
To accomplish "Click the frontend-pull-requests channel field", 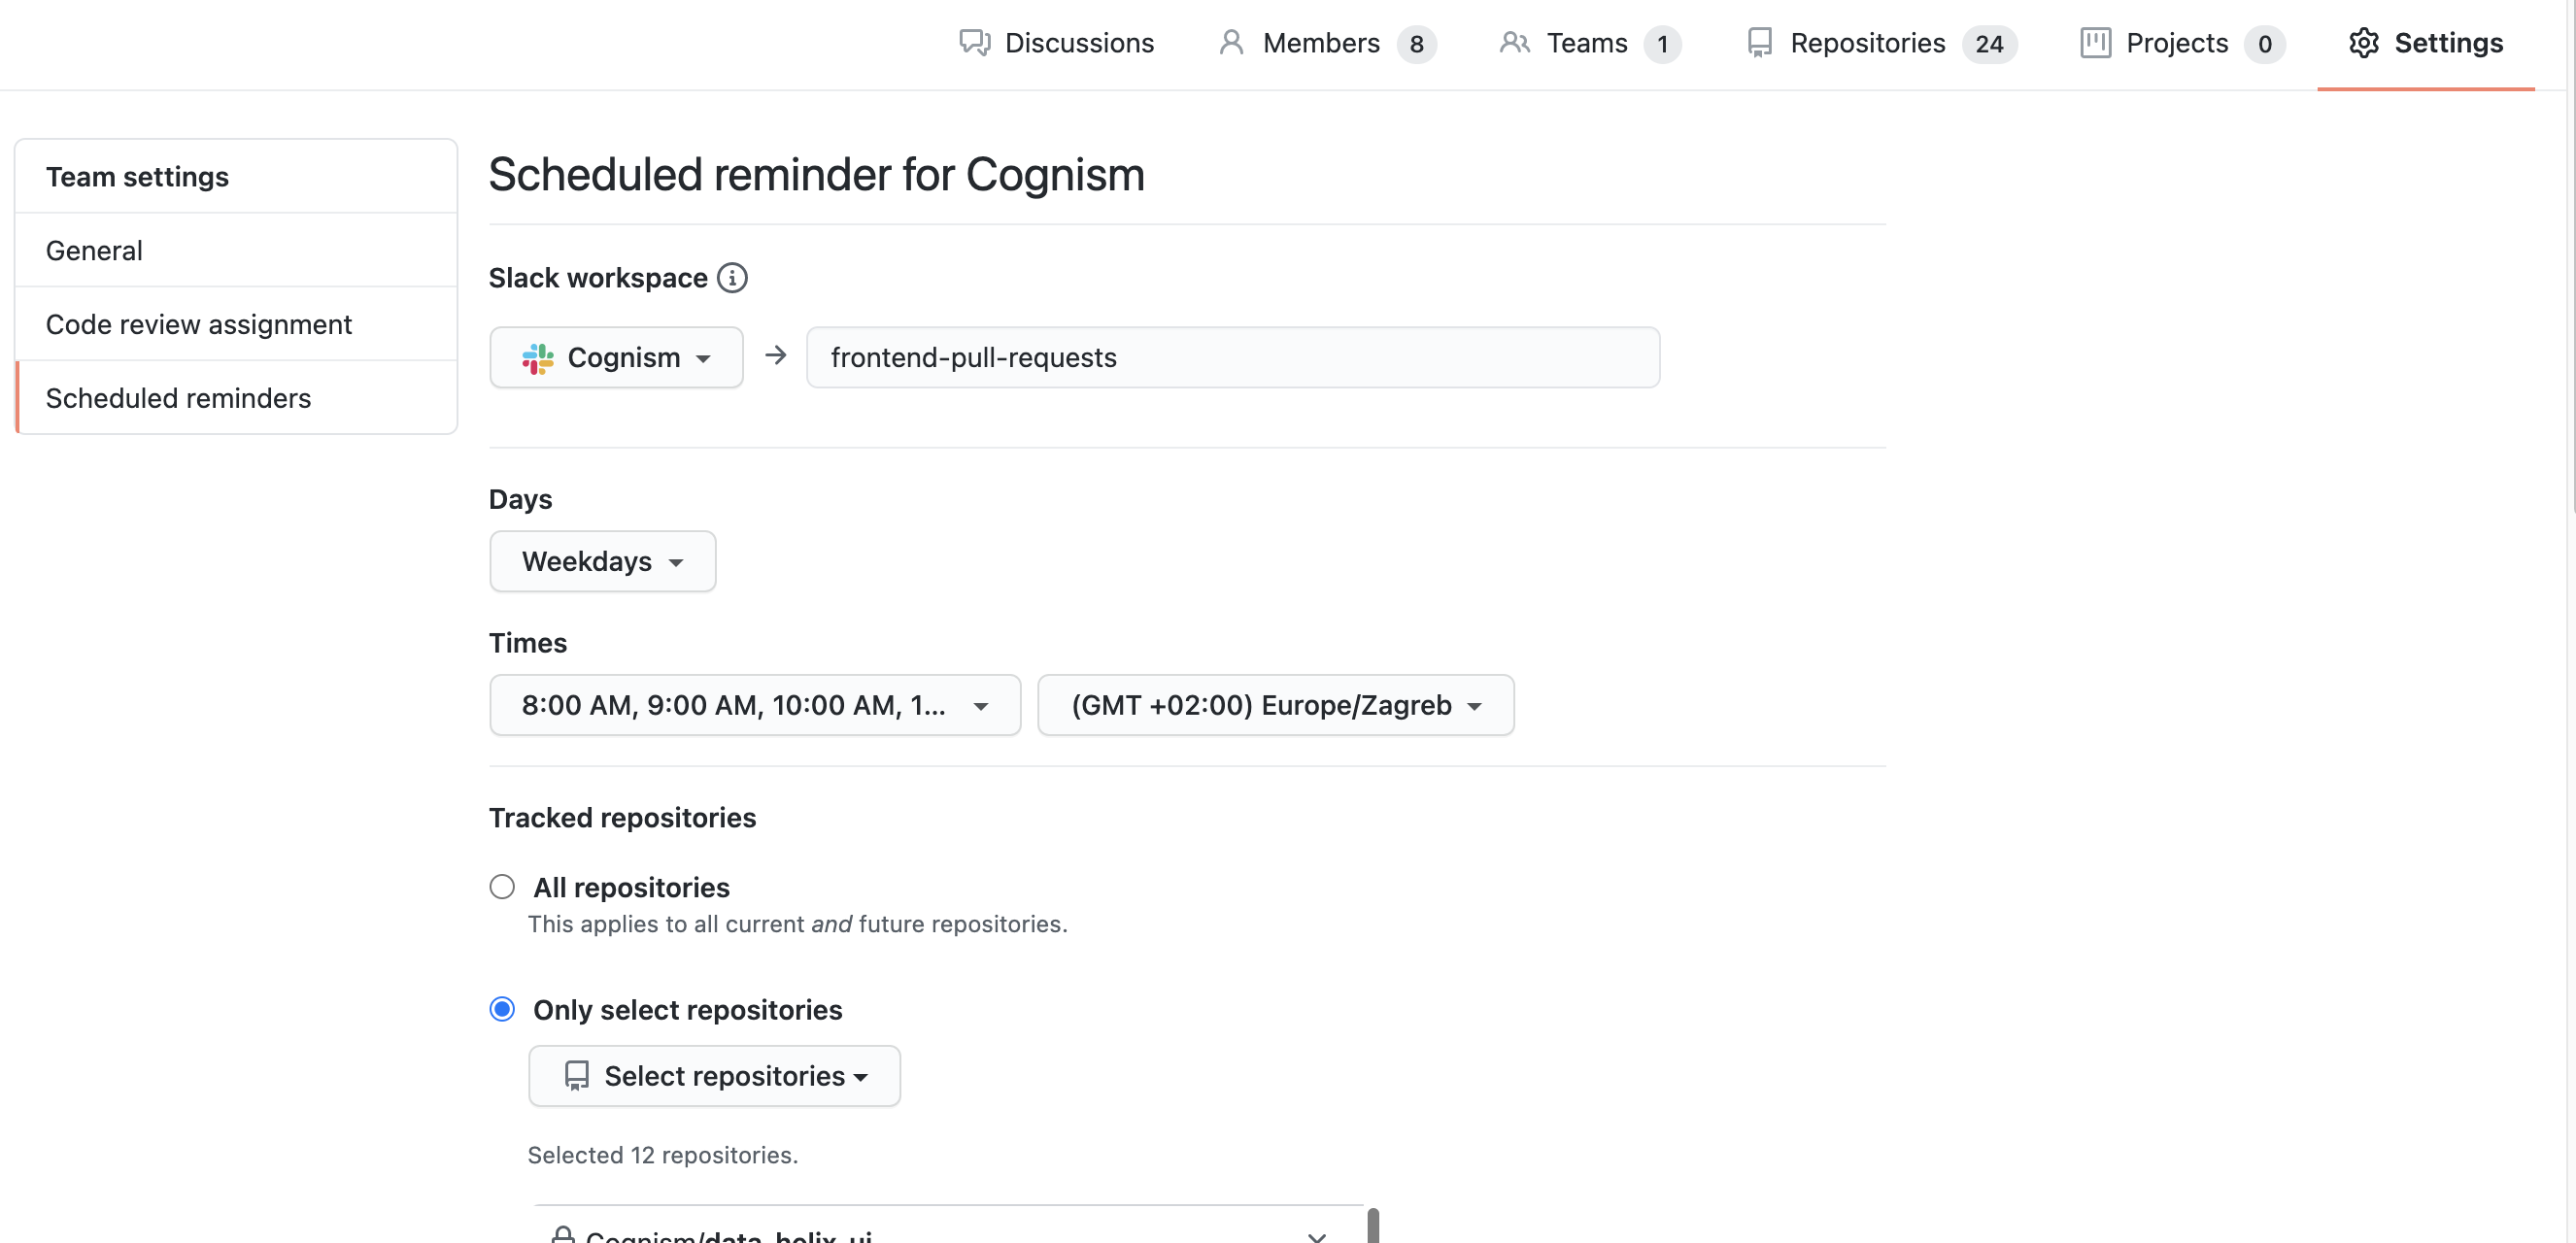I will [x=1232, y=357].
